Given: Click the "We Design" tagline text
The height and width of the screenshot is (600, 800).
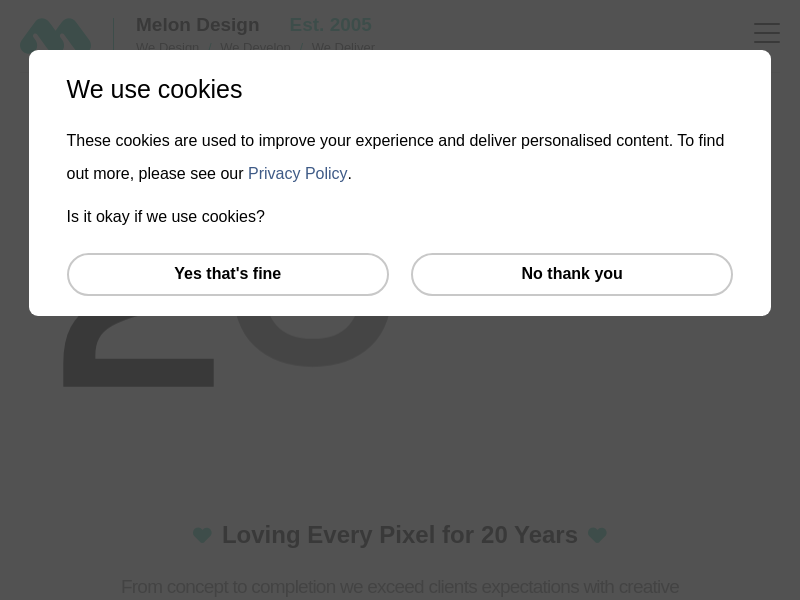Looking at the screenshot, I should click(167, 46).
